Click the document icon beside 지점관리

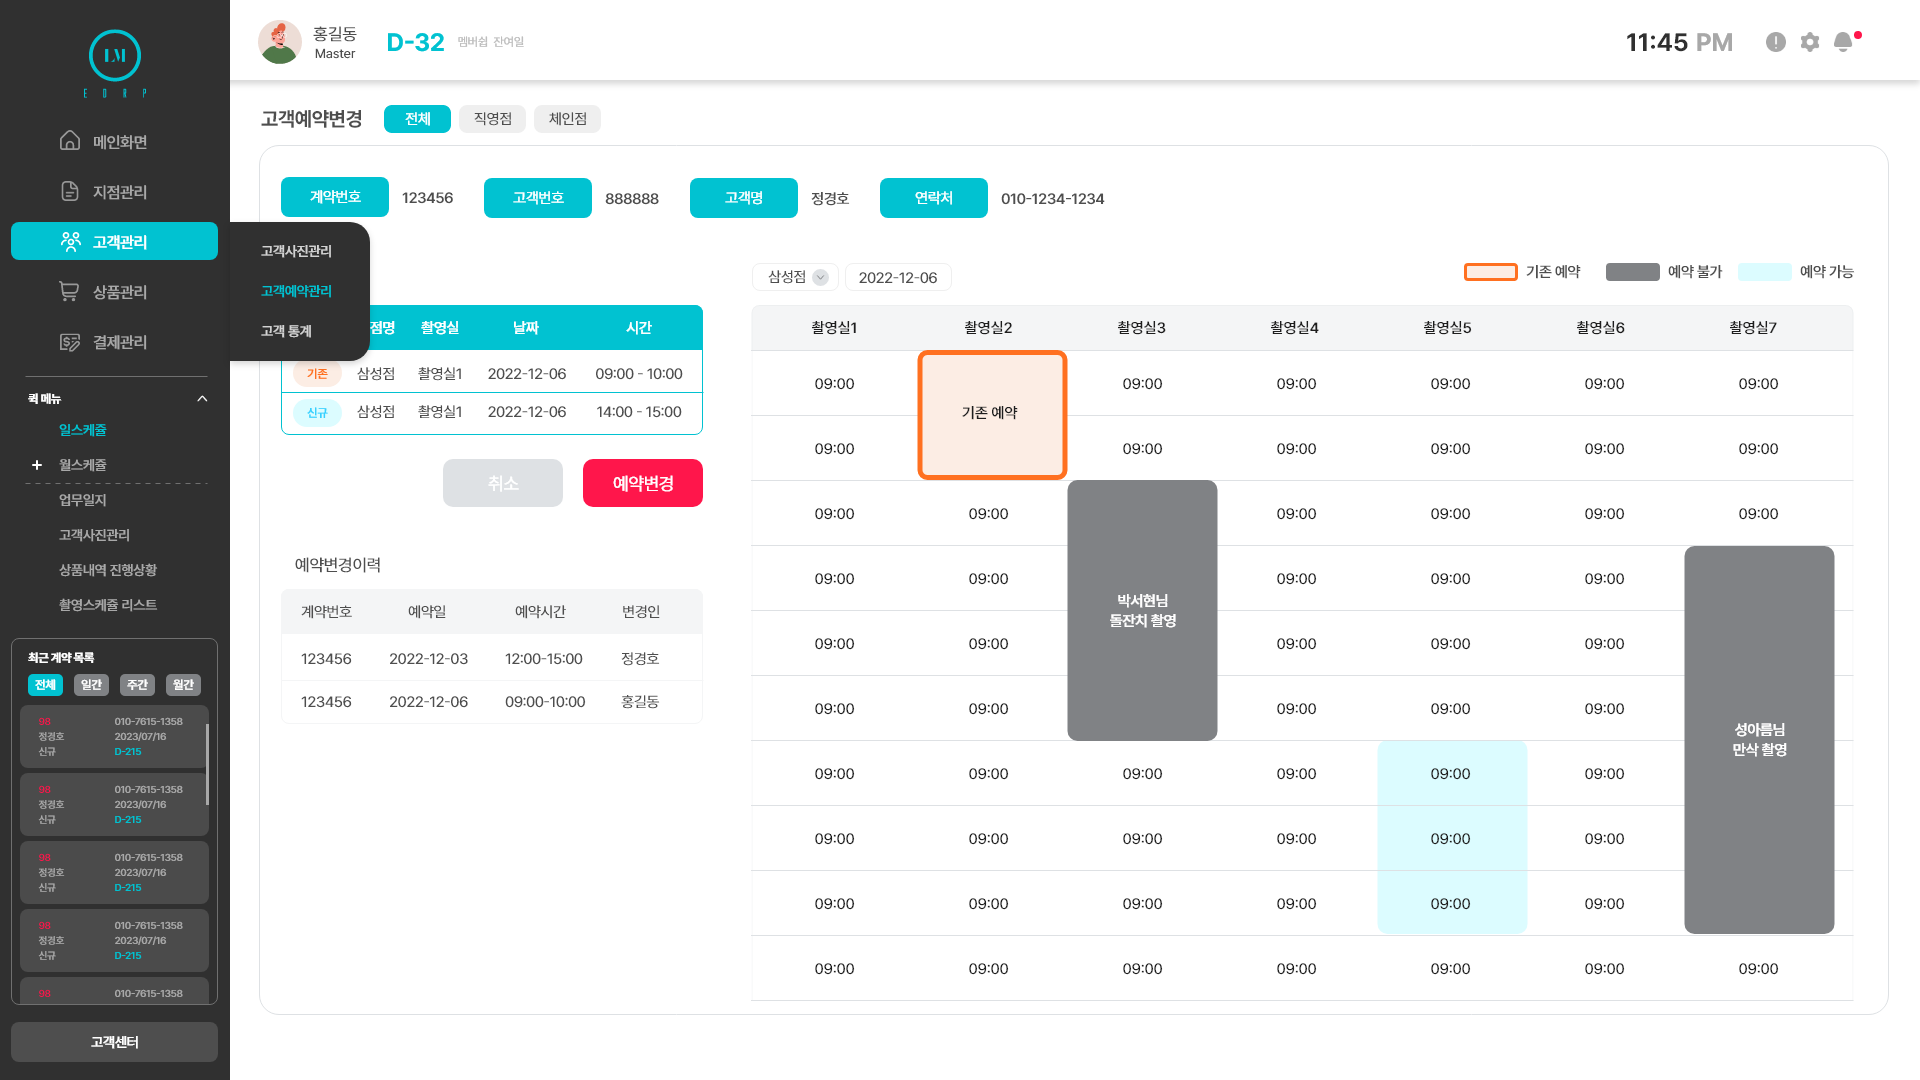pos(69,191)
